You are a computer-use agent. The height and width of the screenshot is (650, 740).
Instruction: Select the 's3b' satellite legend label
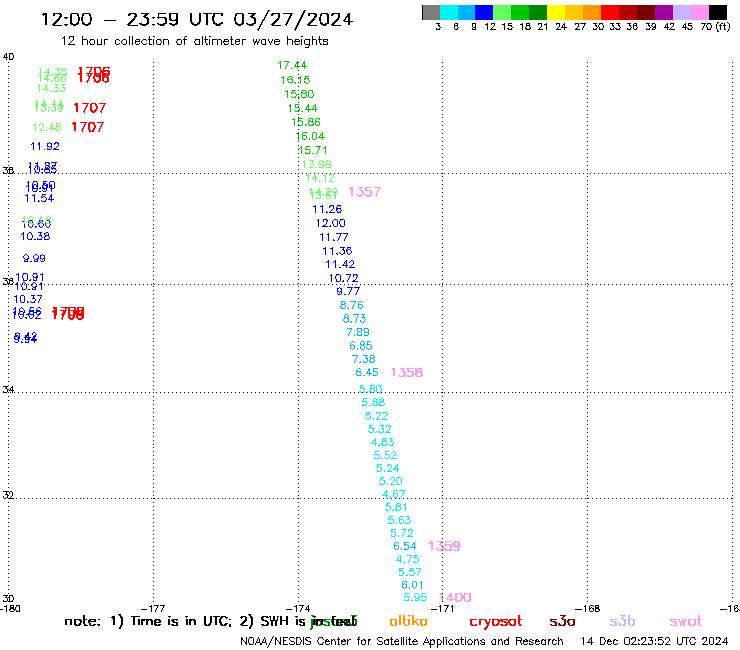point(622,621)
